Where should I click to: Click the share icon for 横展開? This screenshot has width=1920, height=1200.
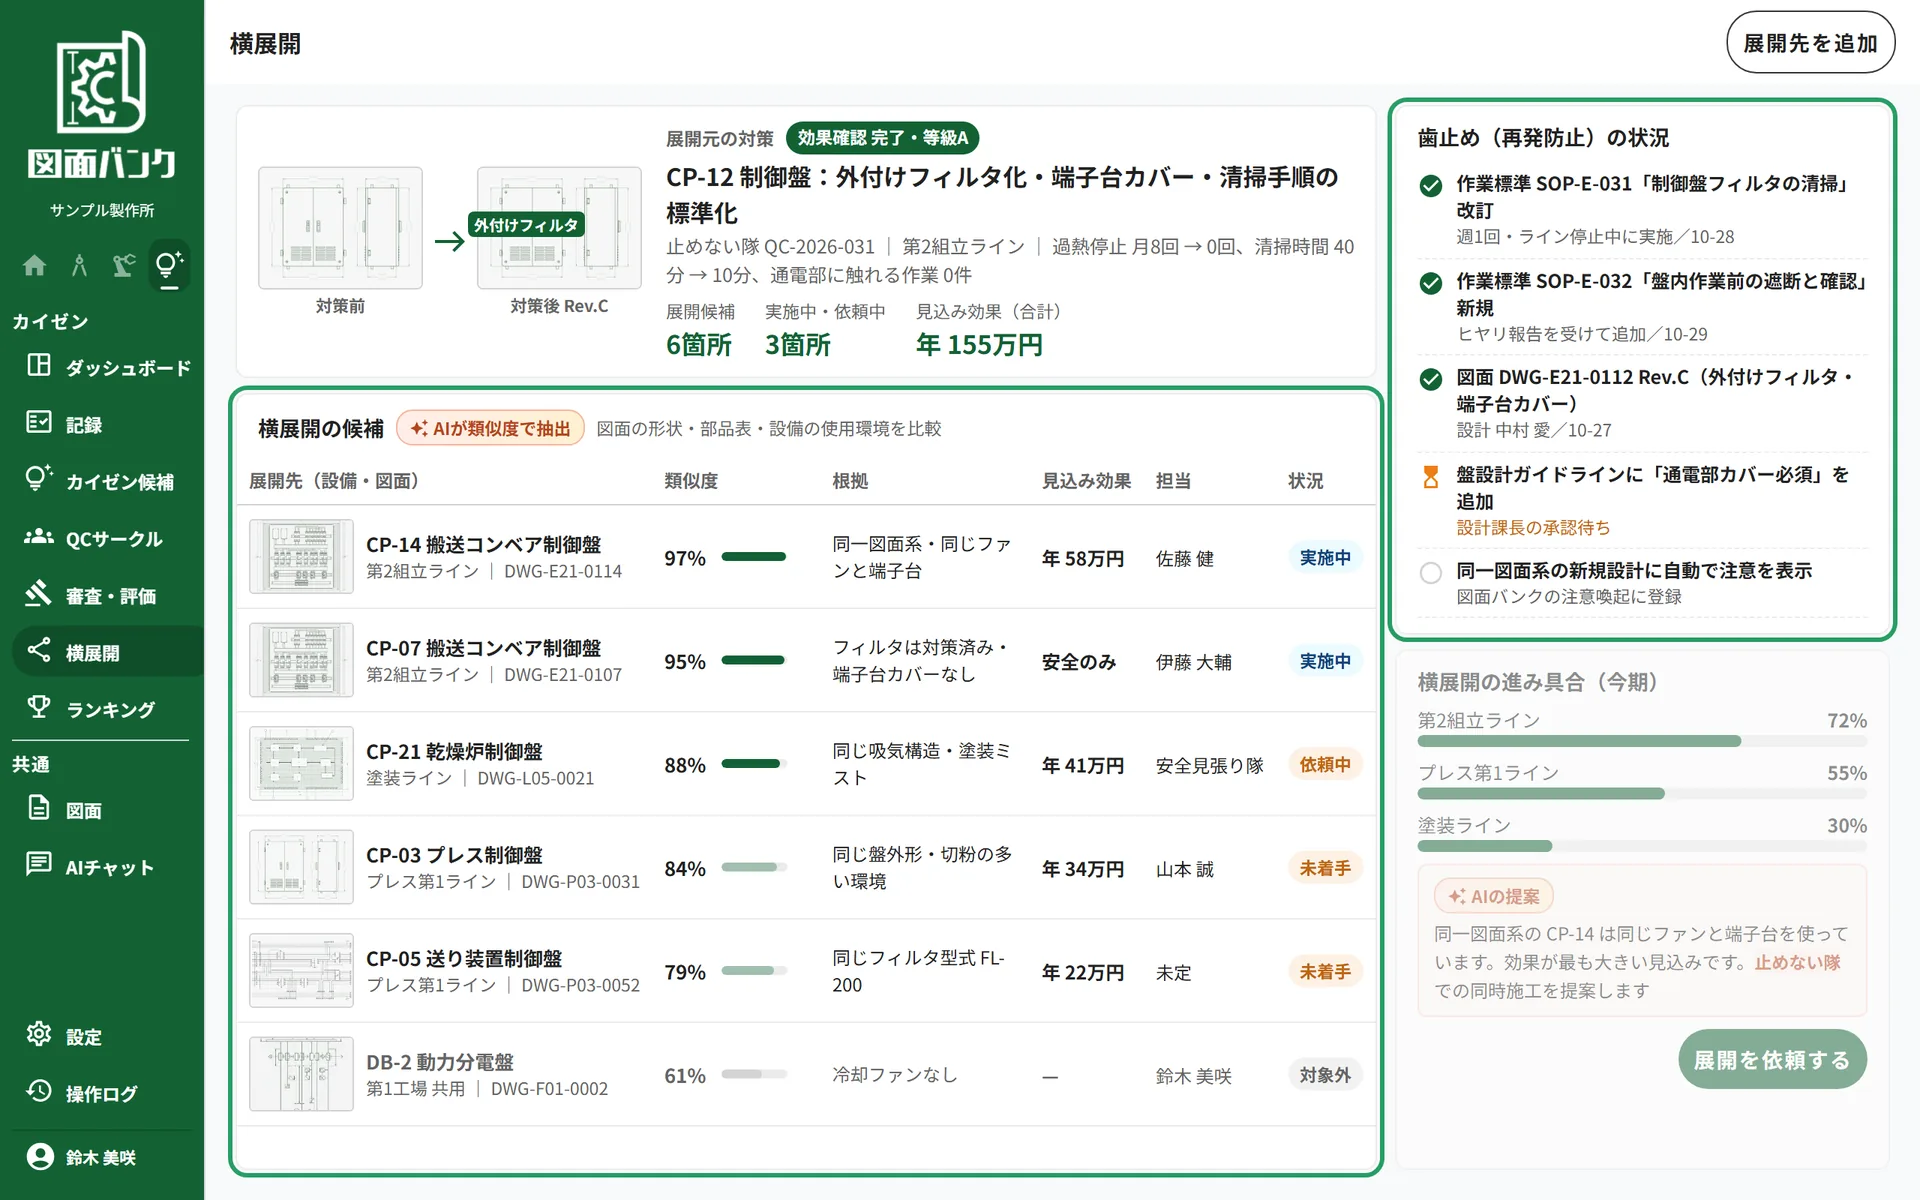tap(38, 651)
